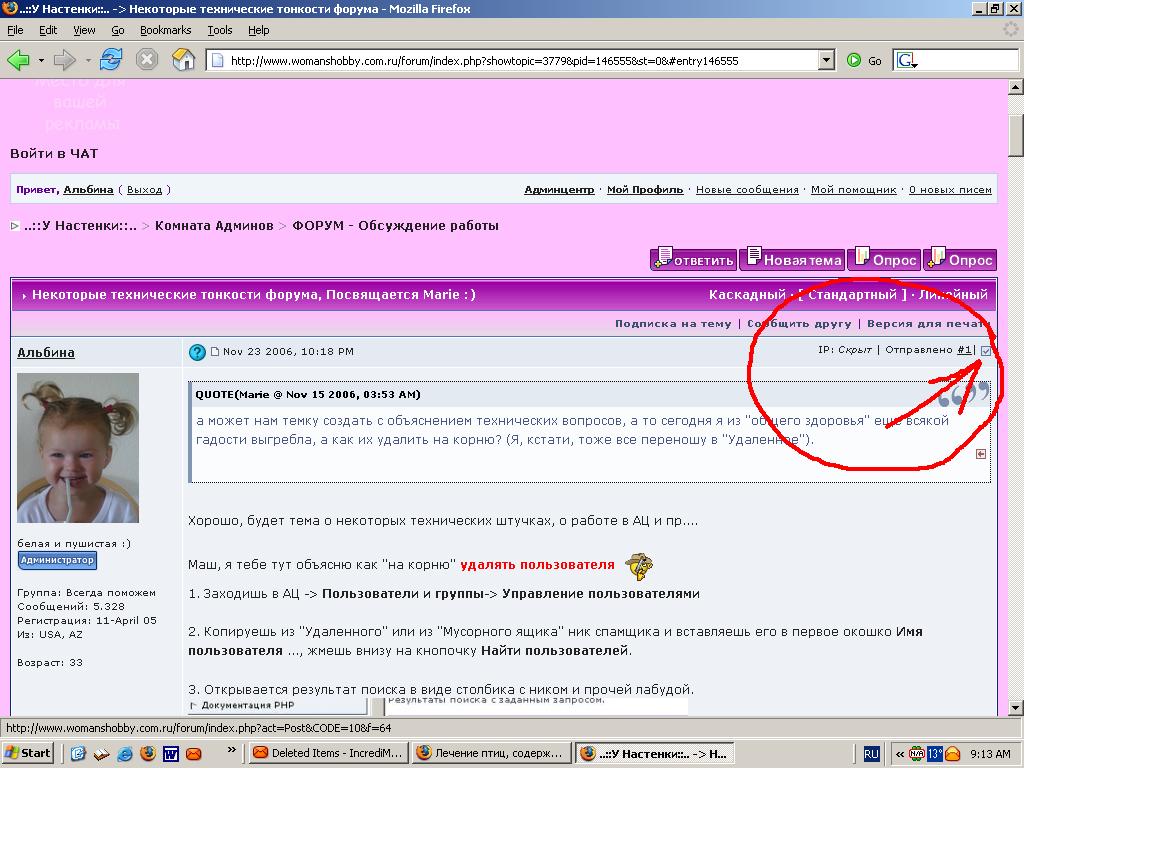
Task: Click the "Версия для печати" link
Action: pyautogui.click(x=928, y=323)
